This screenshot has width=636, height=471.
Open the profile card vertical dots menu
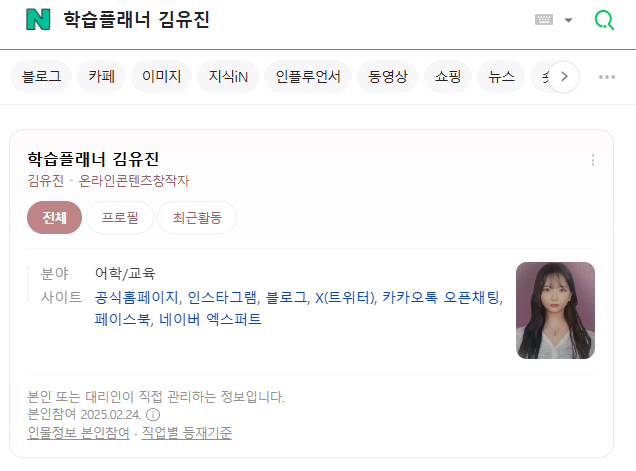(x=593, y=160)
